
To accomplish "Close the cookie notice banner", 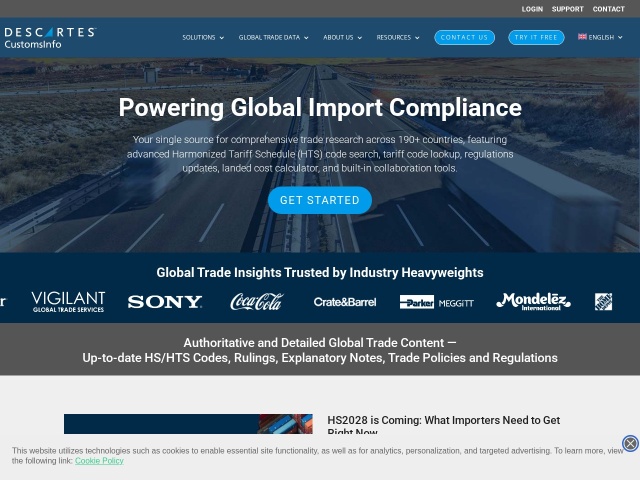I will (x=630, y=443).
